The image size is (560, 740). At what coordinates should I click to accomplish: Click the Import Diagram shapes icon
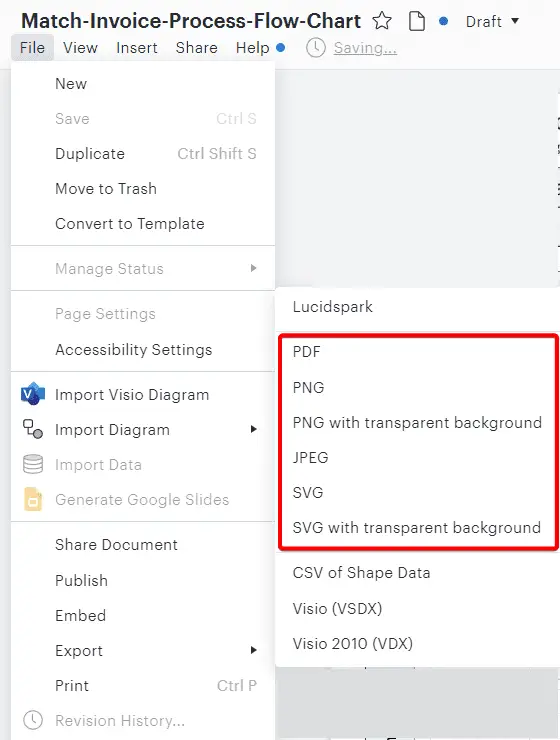point(33,429)
